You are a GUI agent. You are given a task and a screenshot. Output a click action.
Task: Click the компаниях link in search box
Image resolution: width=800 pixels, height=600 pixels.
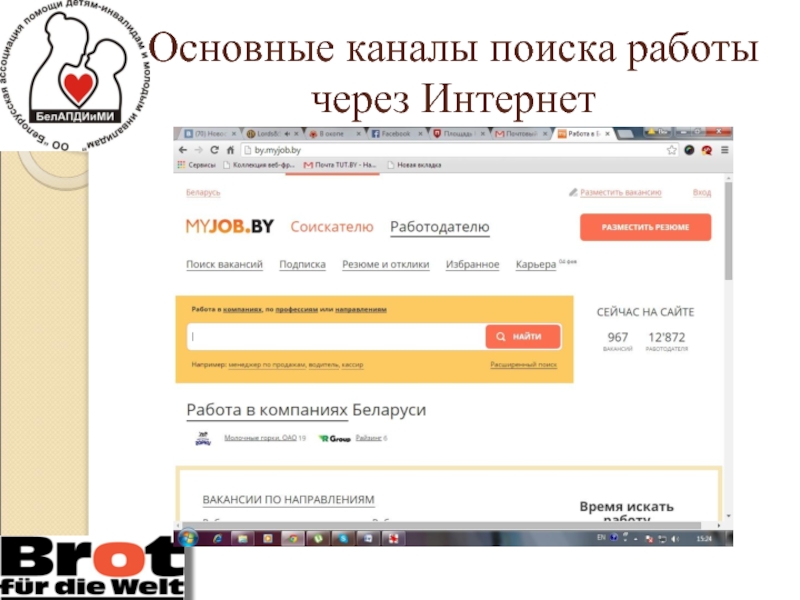242,309
